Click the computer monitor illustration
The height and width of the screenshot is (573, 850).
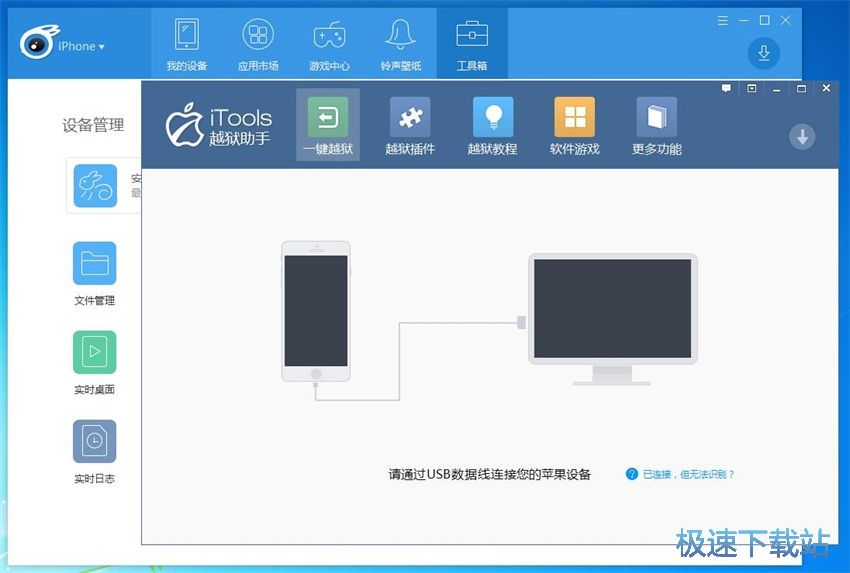coord(613,319)
